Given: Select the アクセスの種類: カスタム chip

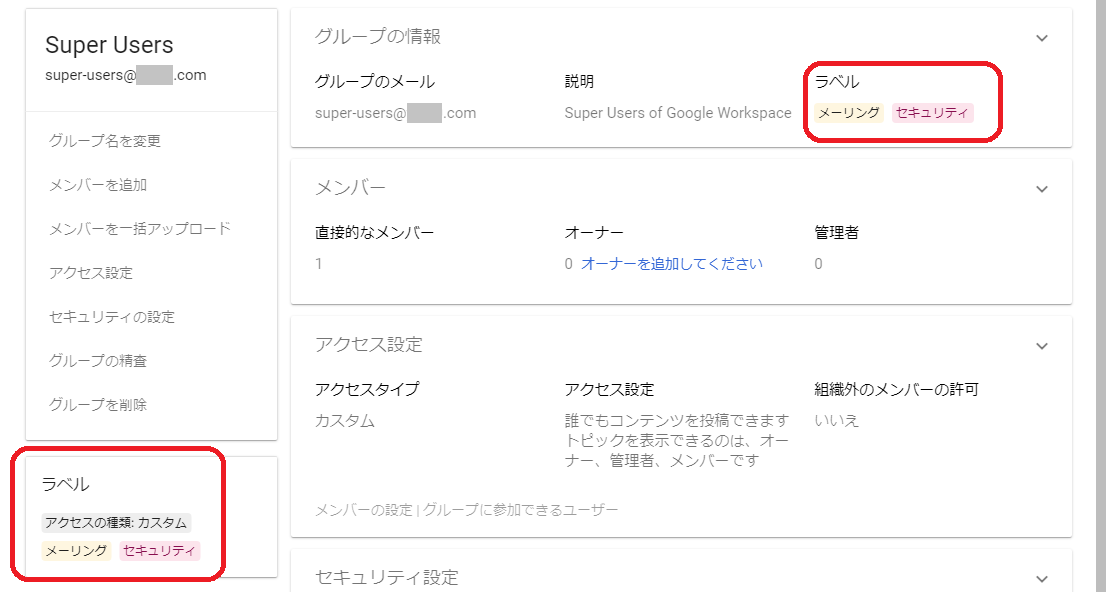Looking at the screenshot, I should click(117, 521).
